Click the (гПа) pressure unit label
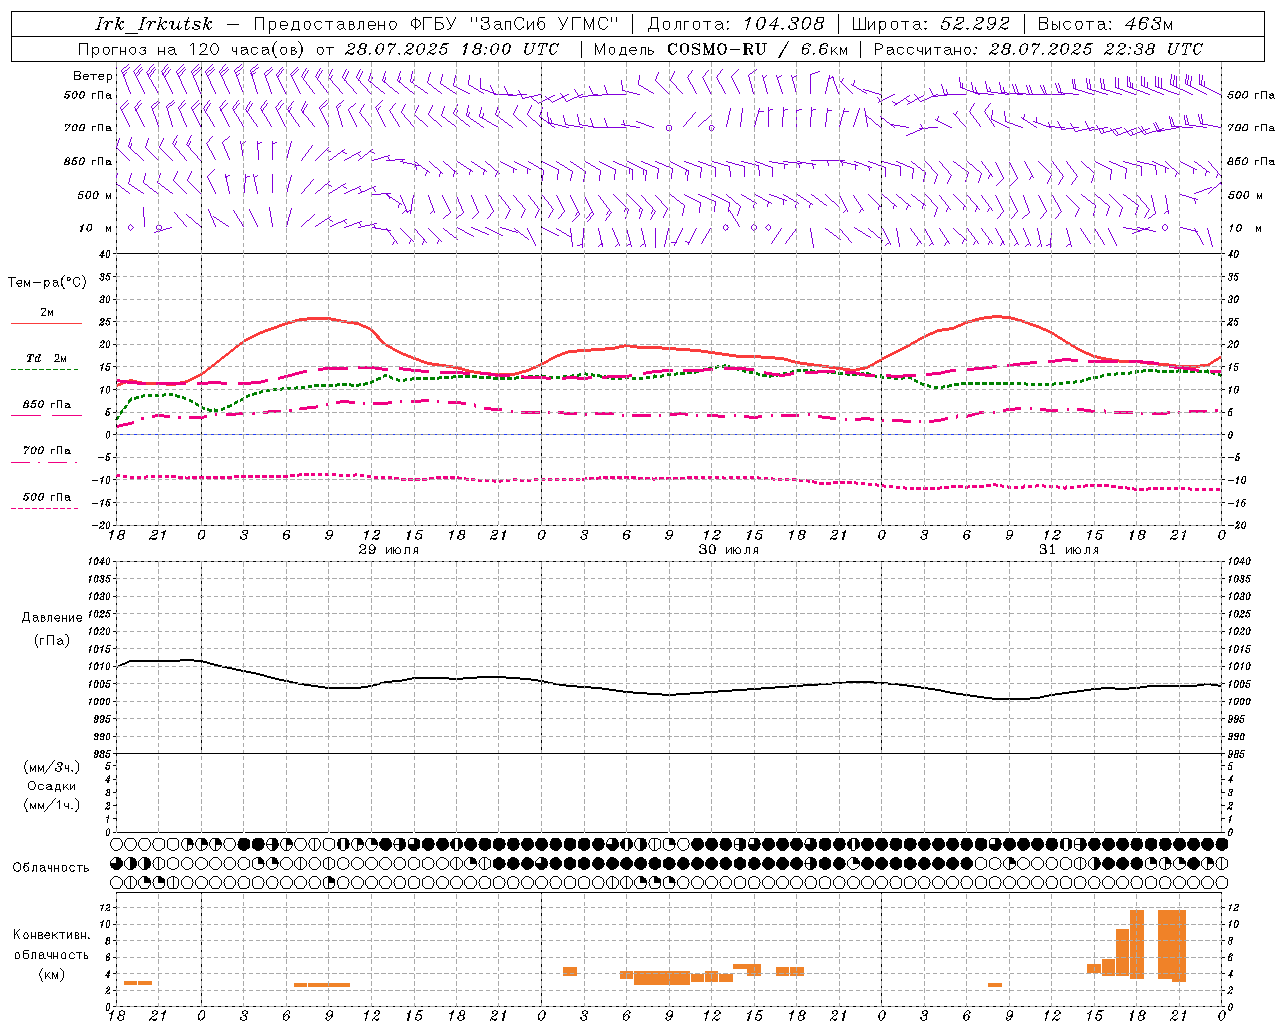 (52, 641)
